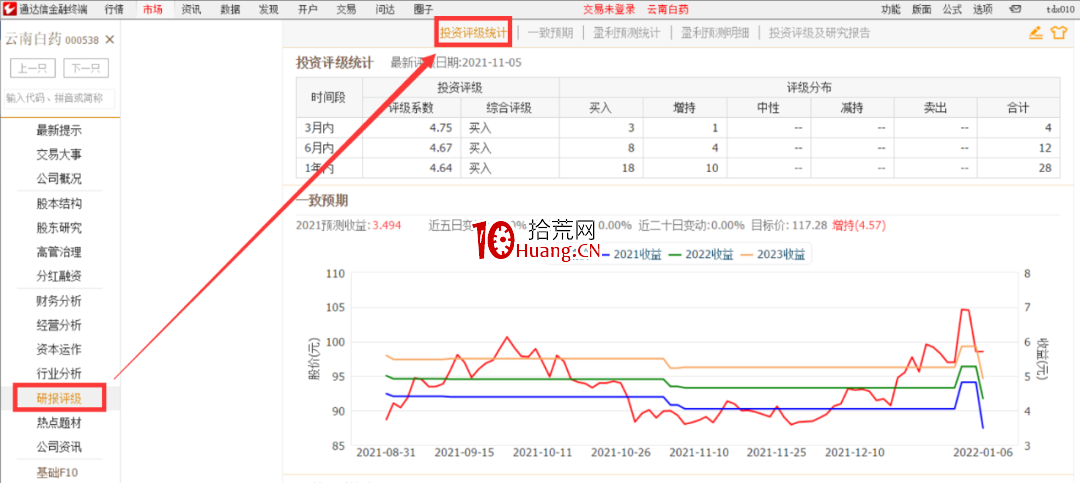Open the 功能 menu
This screenshot has width=1080, height=483.
891,10
